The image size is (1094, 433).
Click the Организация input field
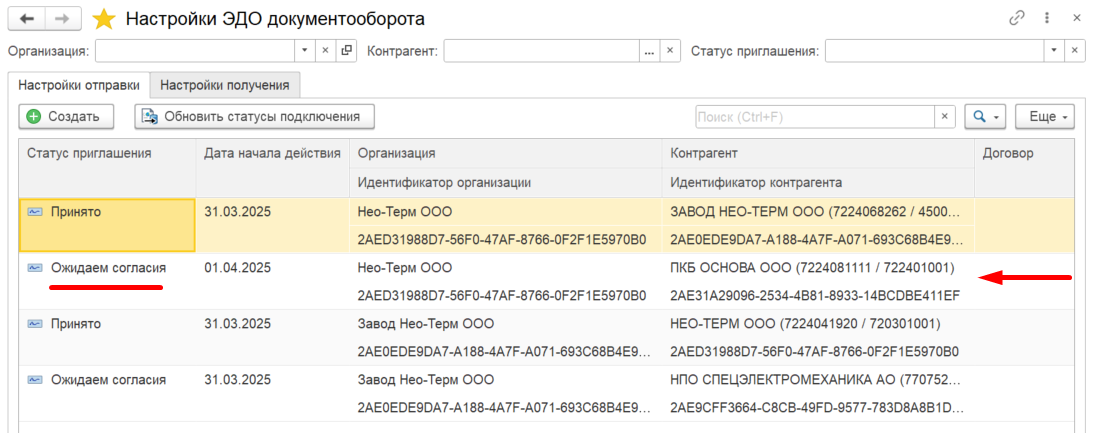pyautogui.click(x=195, y=51)
